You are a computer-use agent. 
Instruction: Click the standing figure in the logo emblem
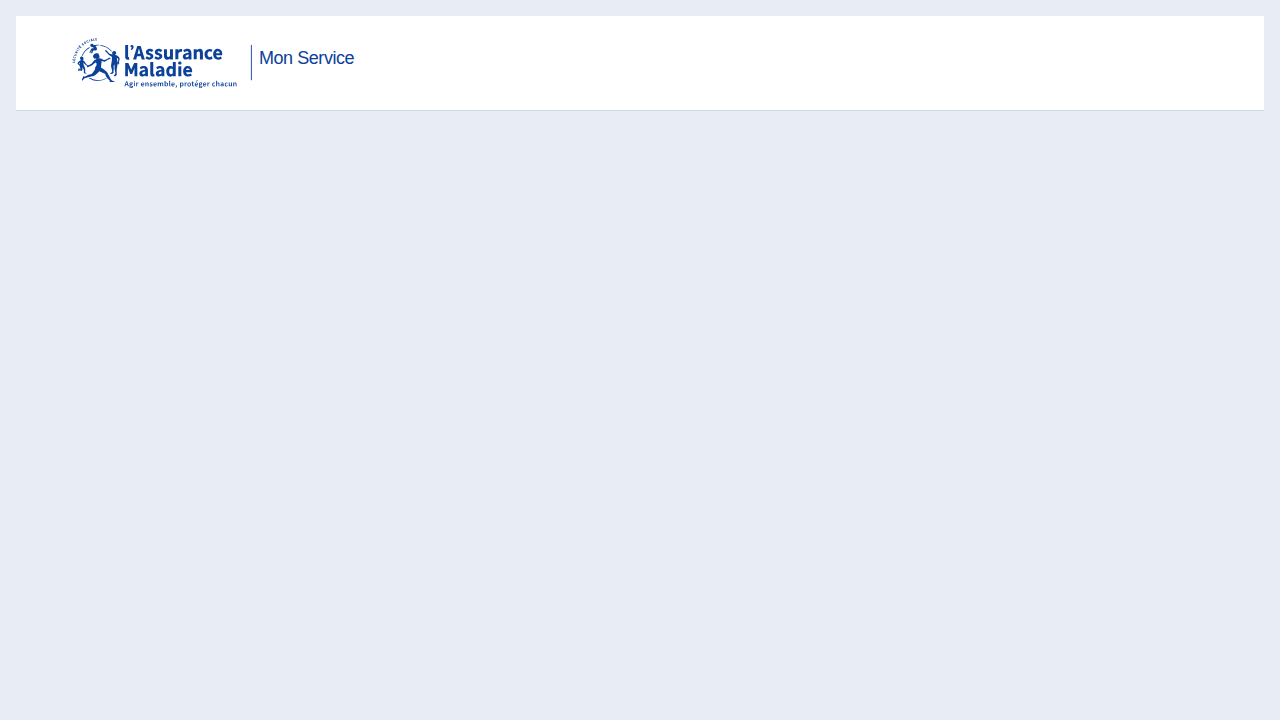coord(113,63)
